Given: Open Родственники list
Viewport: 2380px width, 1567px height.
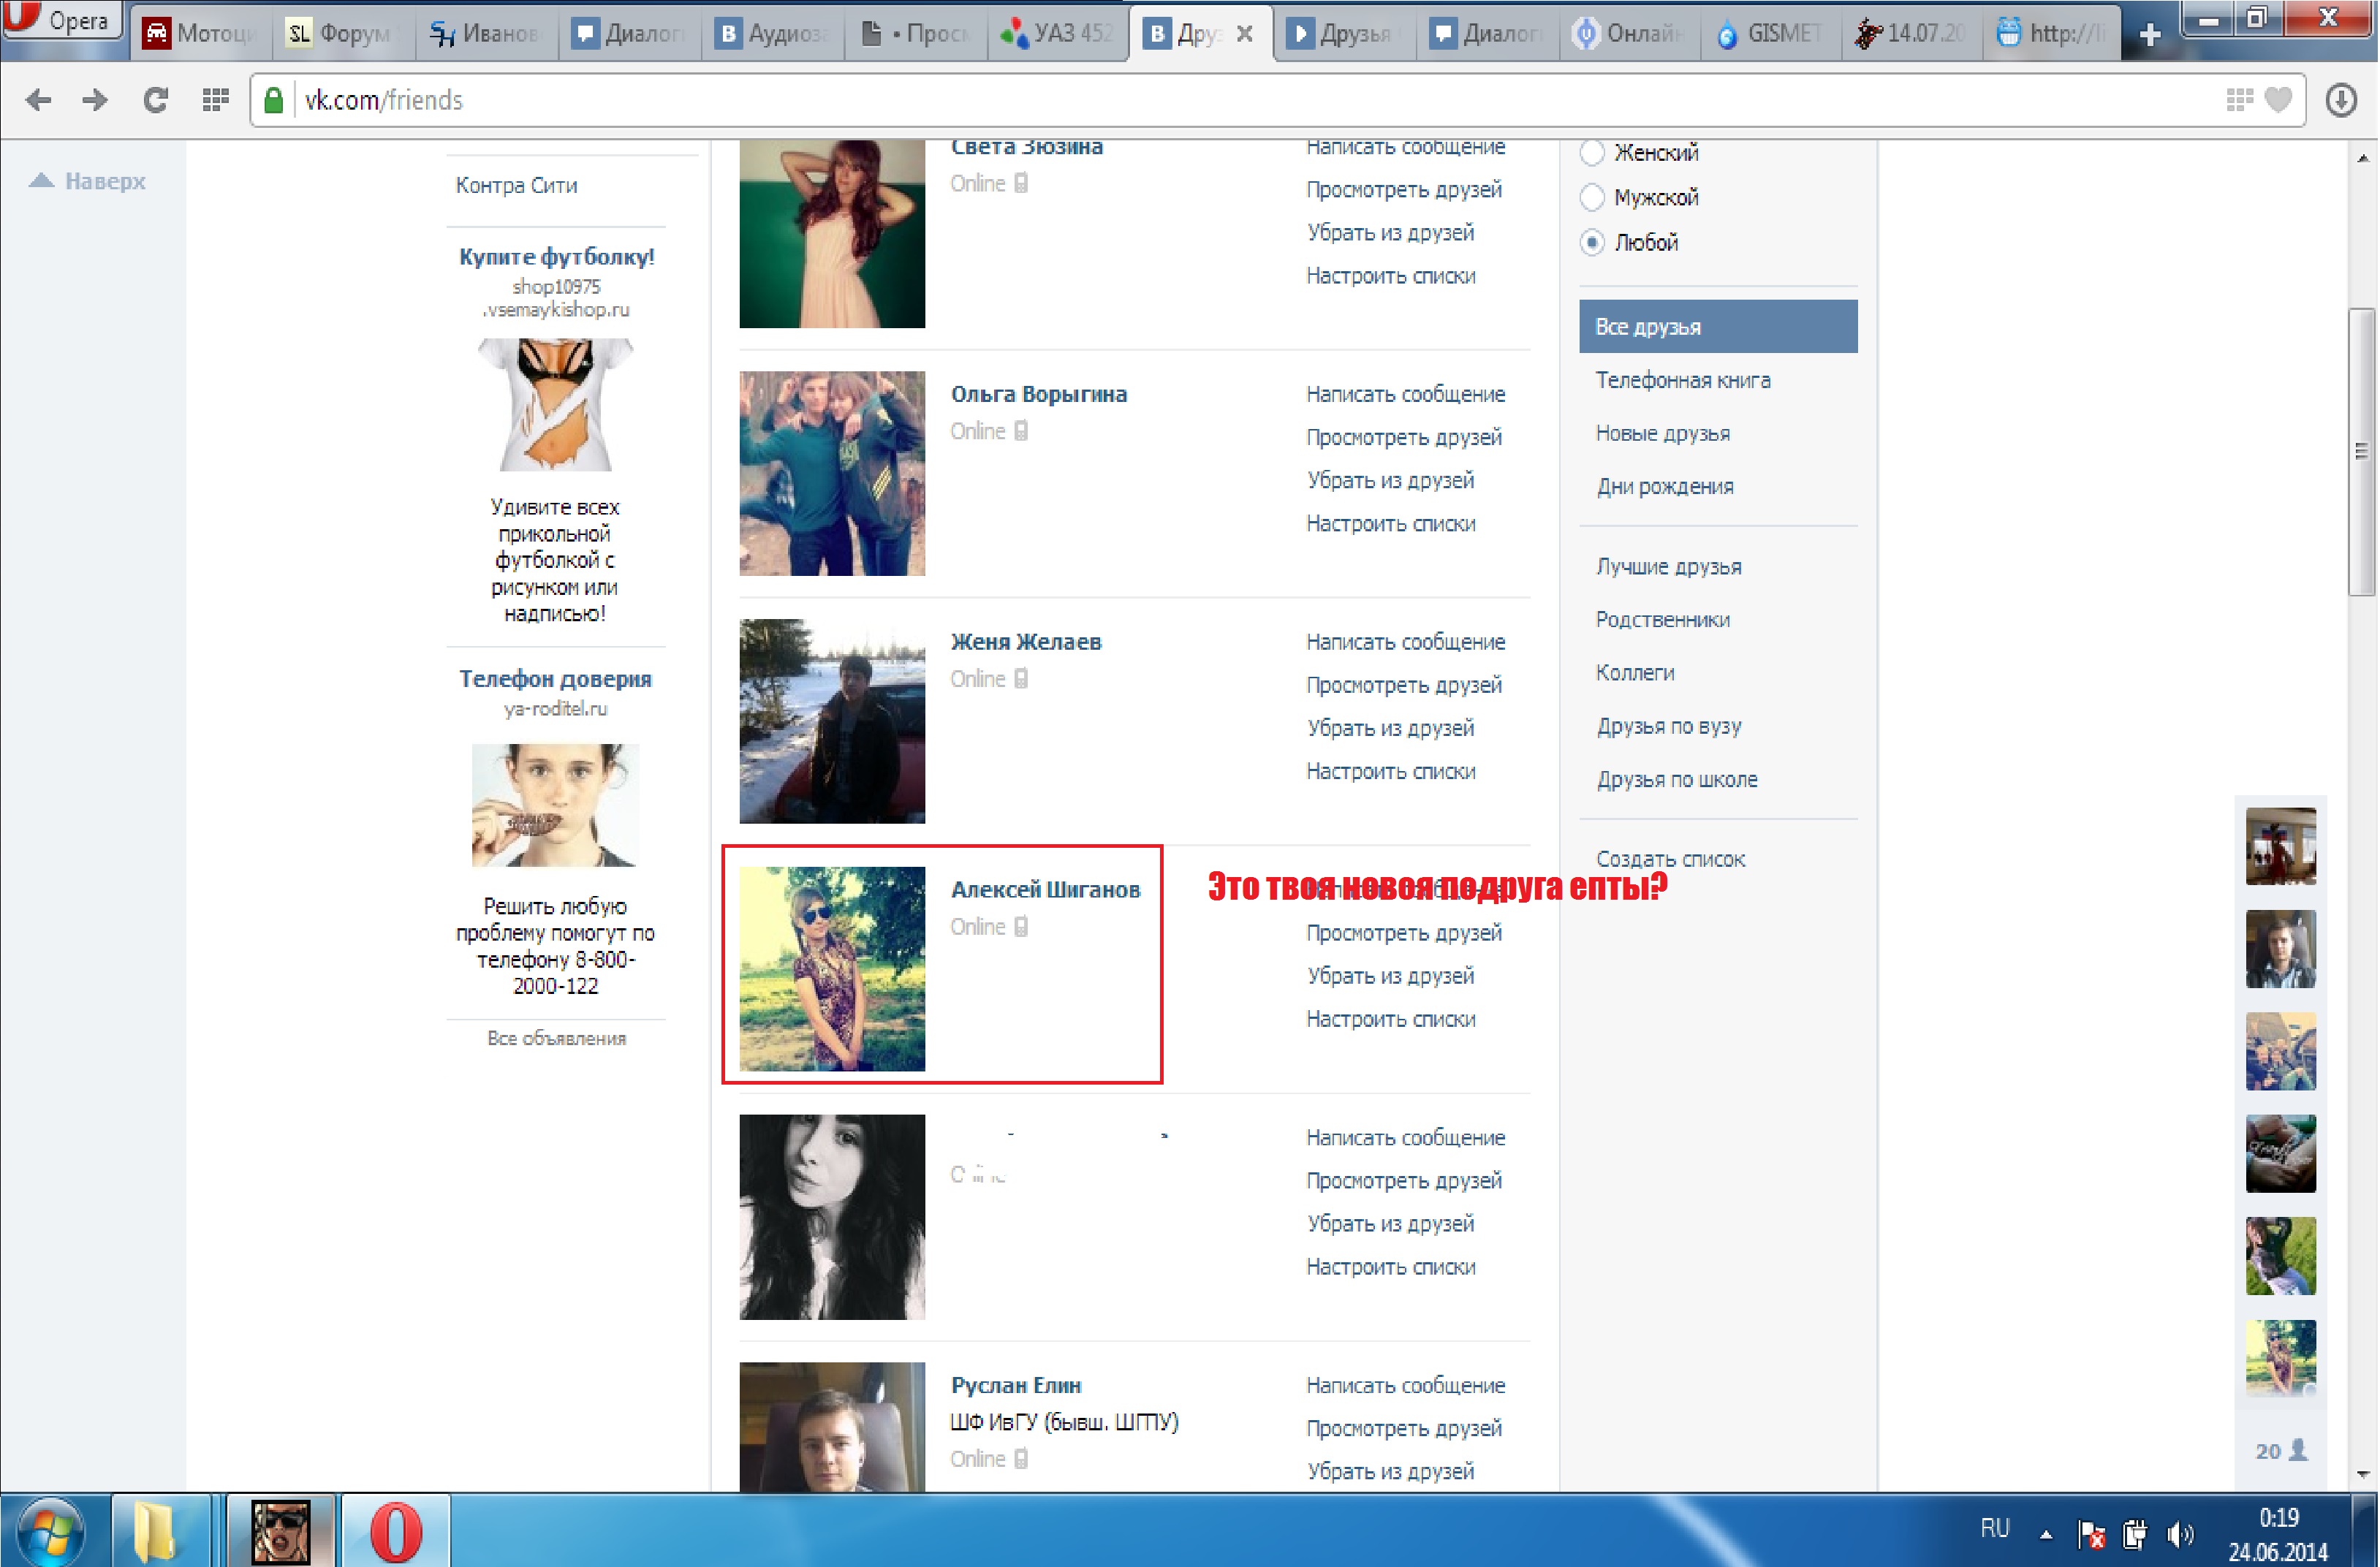Looking at the screenshot, I should 1662,619.
